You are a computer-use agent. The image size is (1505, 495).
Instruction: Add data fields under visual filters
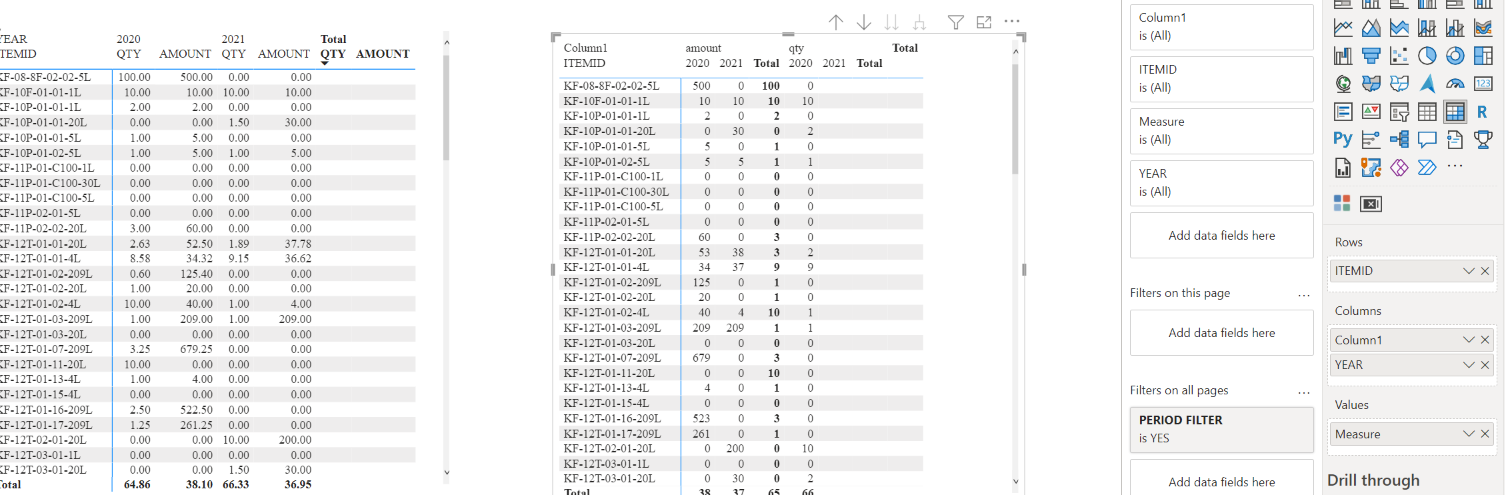tap(1221, 236)
